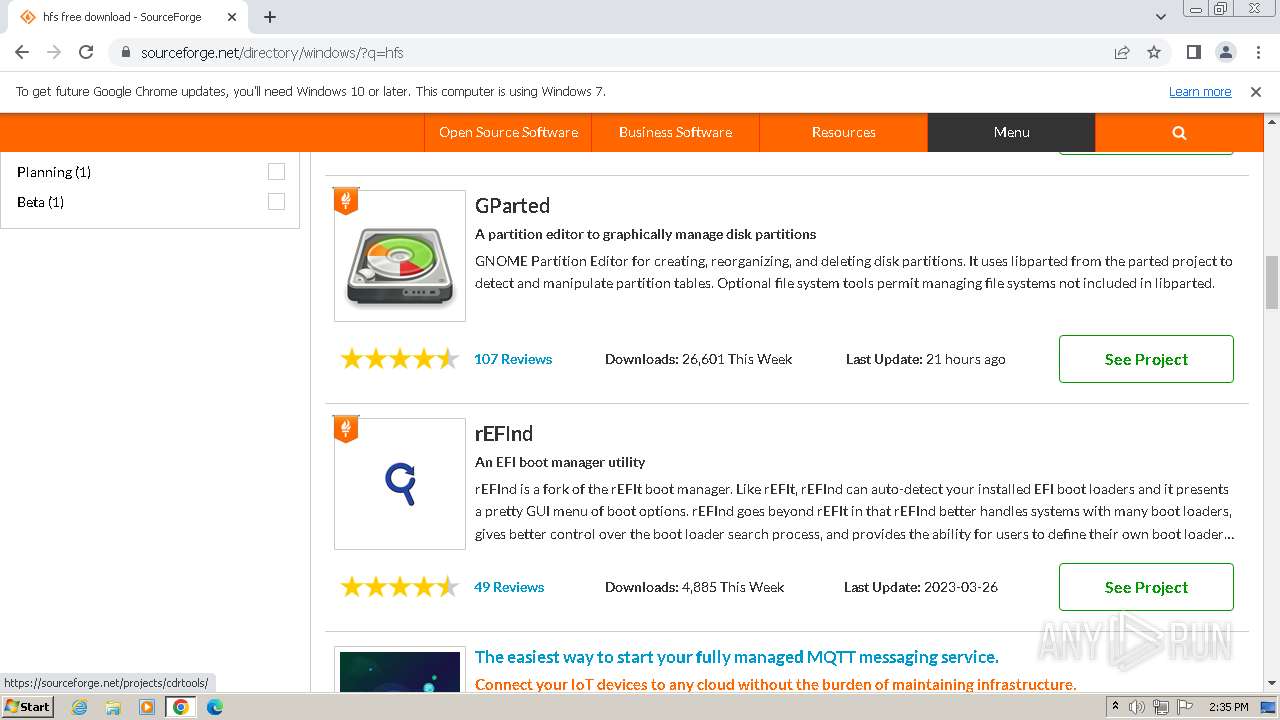The width and height of the screenshot is (1280, 720).
Task: Dismiss the Chrome update notification bar
Action: 1256,91
